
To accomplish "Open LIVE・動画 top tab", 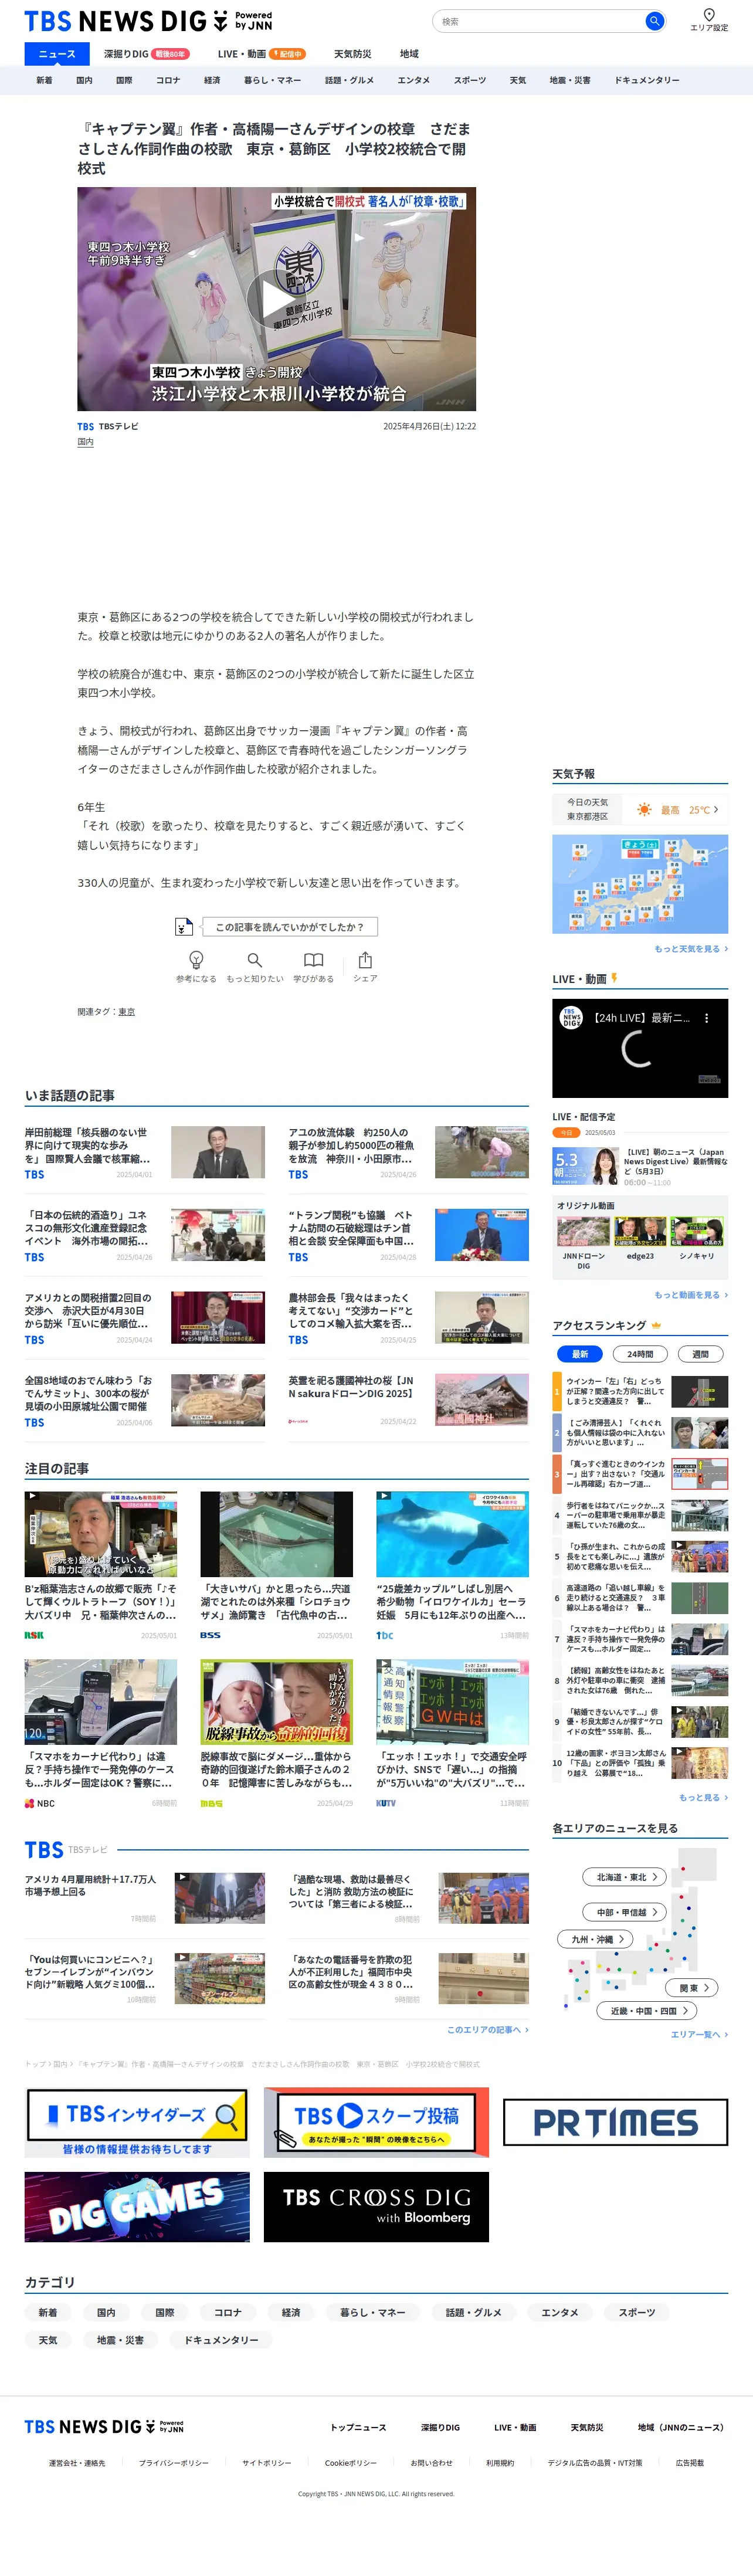I will tap(261, 54).
